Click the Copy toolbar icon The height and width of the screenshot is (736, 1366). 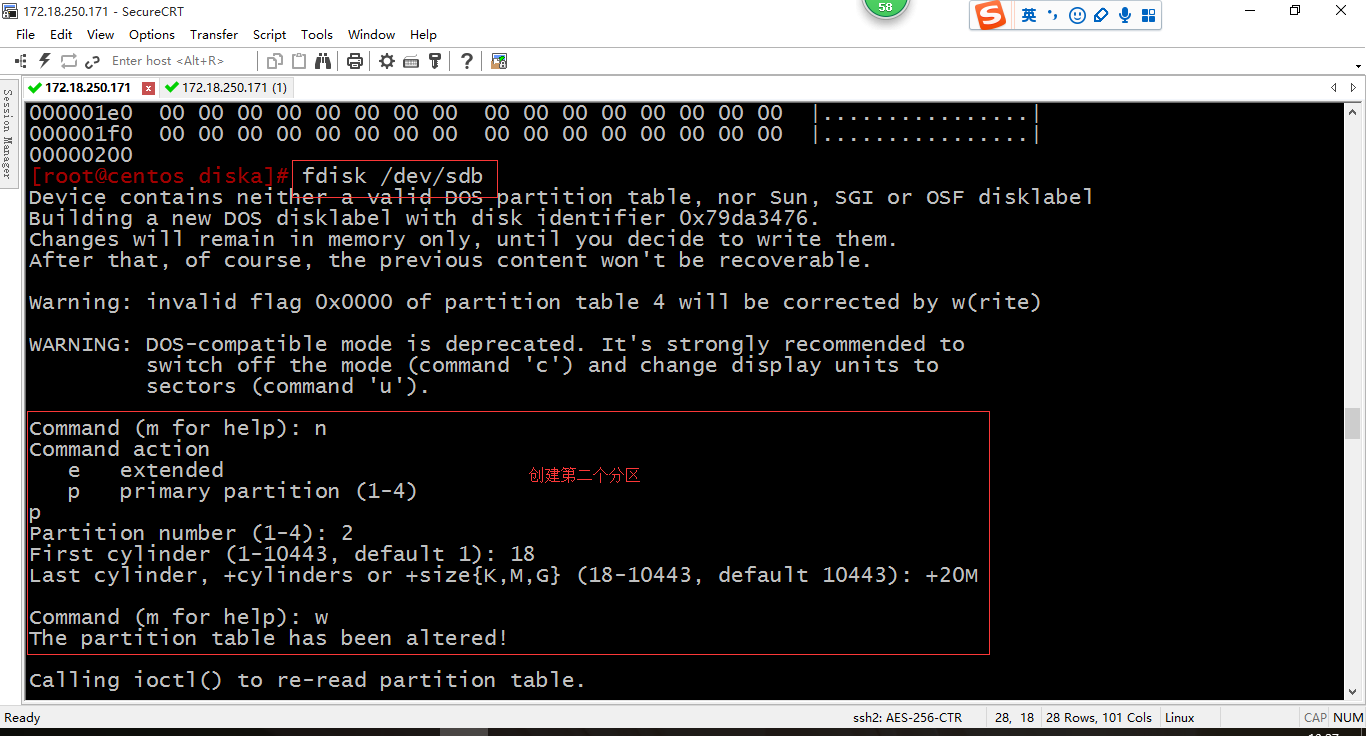(275, 61)
